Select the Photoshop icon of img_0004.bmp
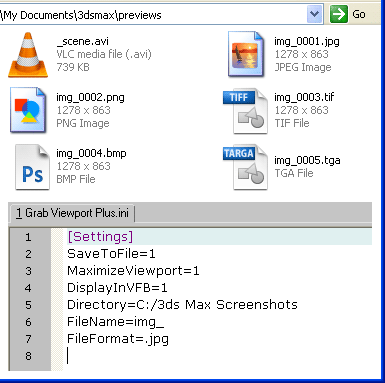 32,167
